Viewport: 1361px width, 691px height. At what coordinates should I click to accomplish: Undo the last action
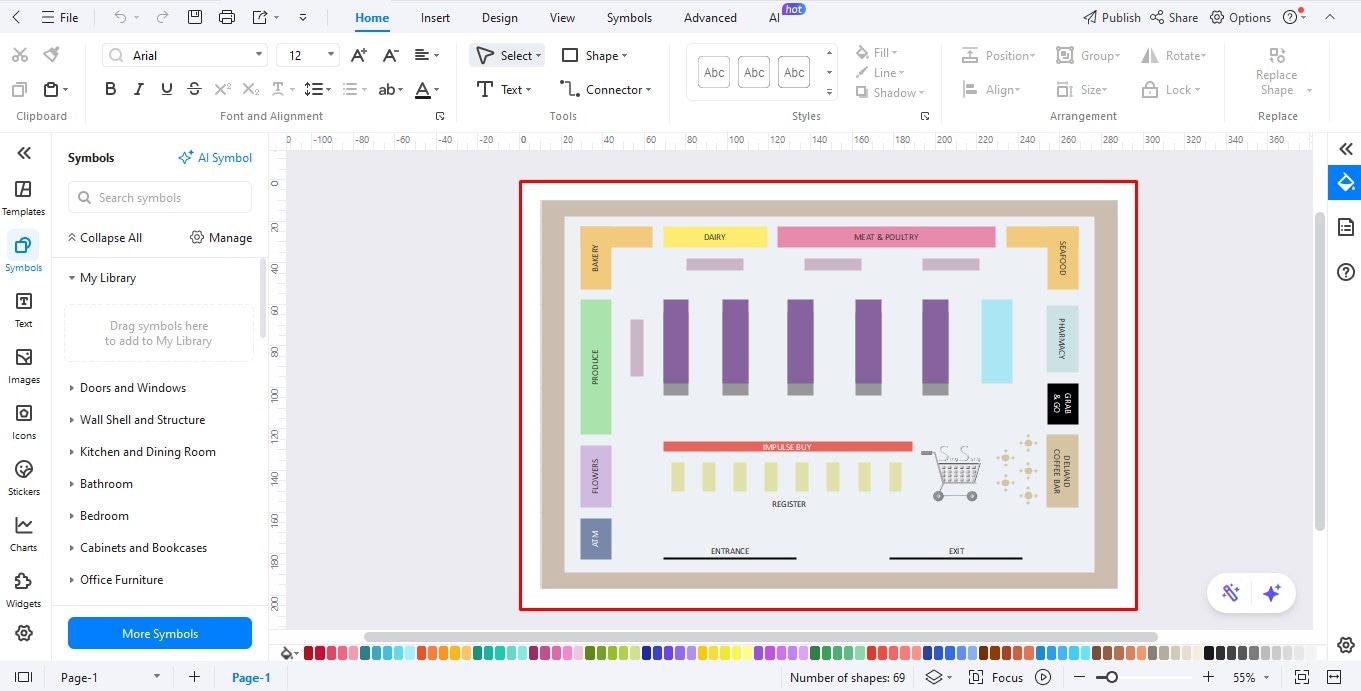click(121, 17)
